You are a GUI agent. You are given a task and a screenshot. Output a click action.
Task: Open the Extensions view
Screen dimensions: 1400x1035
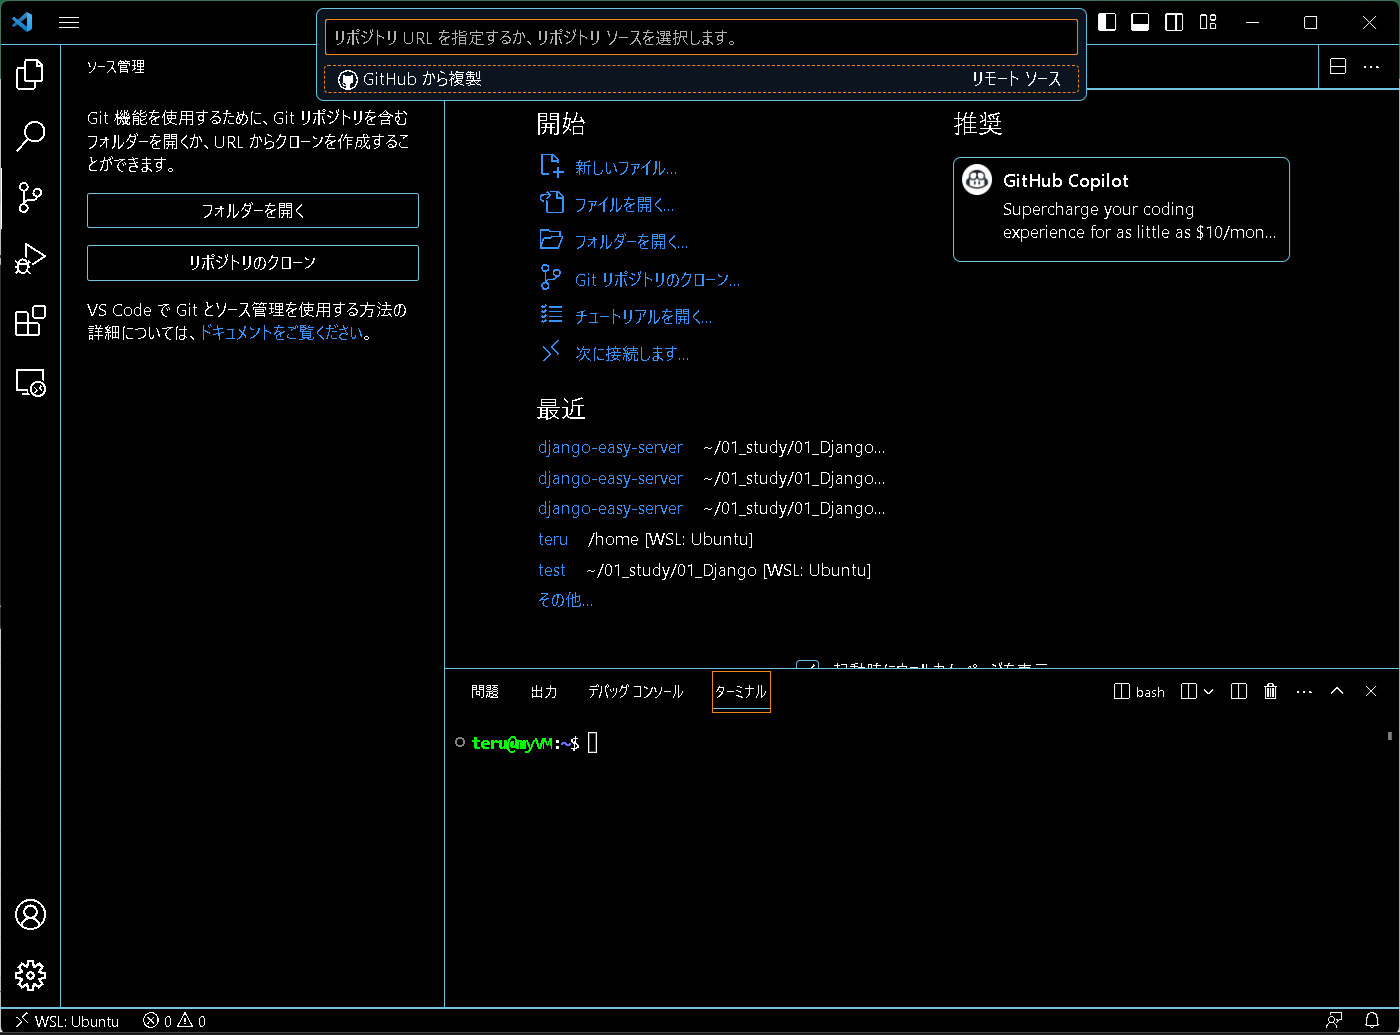tap(30, 321)
